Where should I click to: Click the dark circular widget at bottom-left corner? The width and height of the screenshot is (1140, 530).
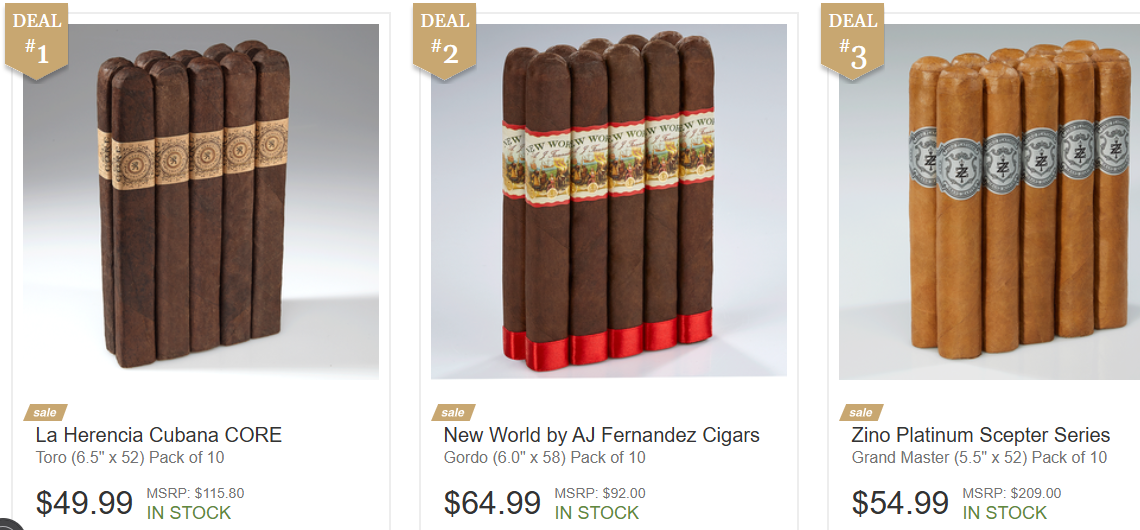[9, 524]
